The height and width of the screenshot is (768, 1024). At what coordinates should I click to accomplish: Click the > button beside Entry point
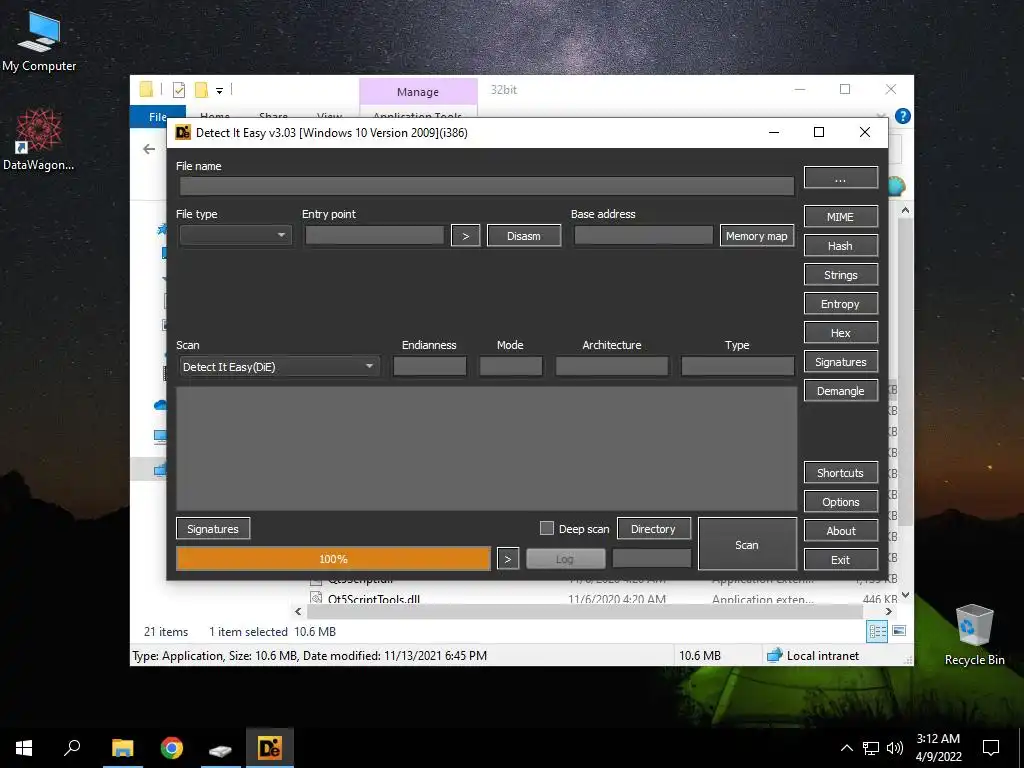[x=466, y=236]
